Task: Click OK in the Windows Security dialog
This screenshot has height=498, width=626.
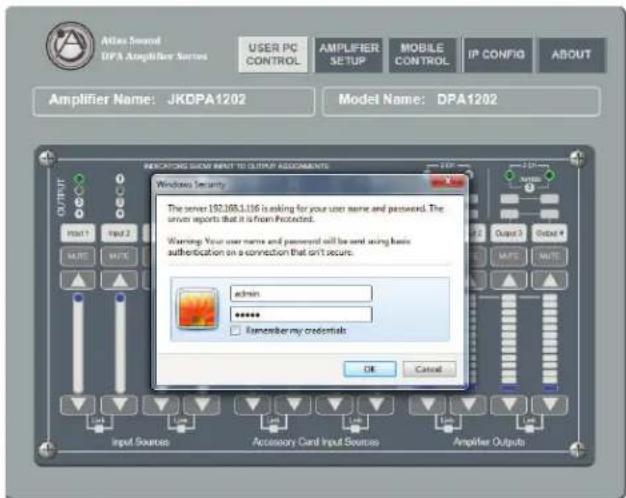Action: click(x=370, y=369)
